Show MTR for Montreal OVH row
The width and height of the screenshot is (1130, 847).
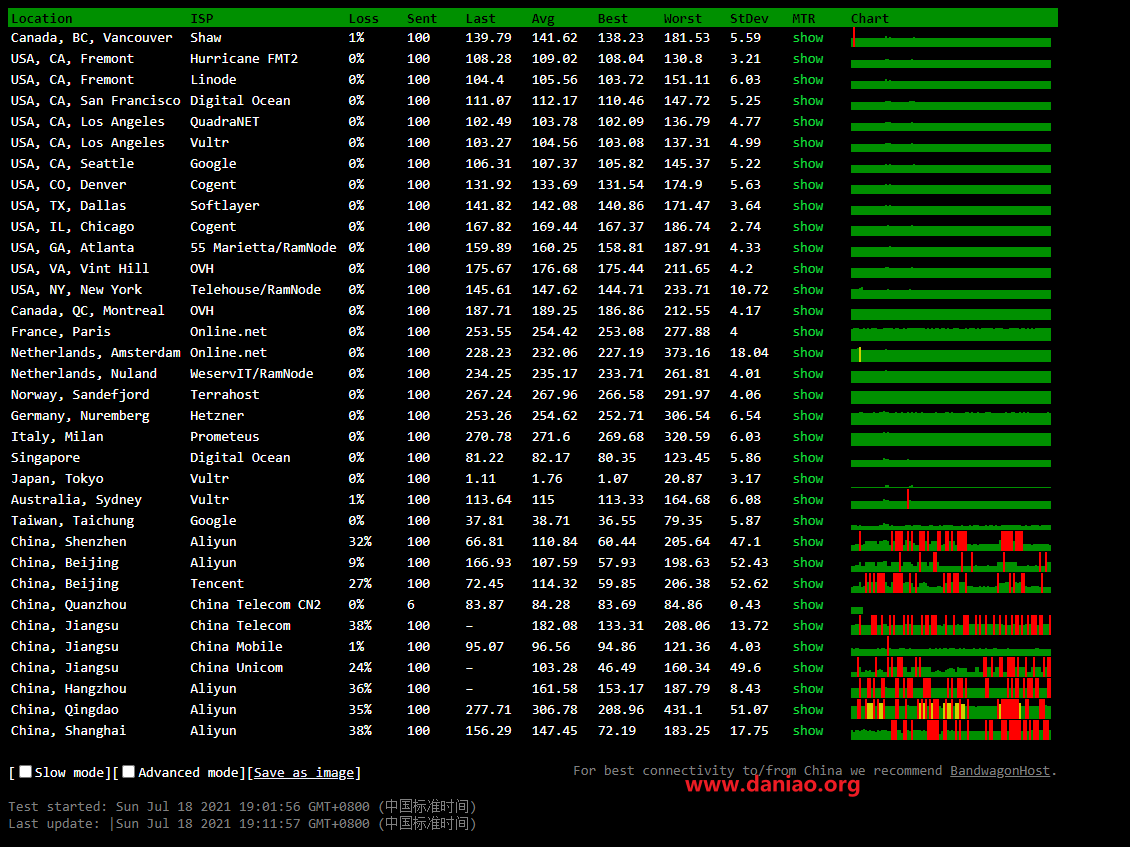coord(808,310)
